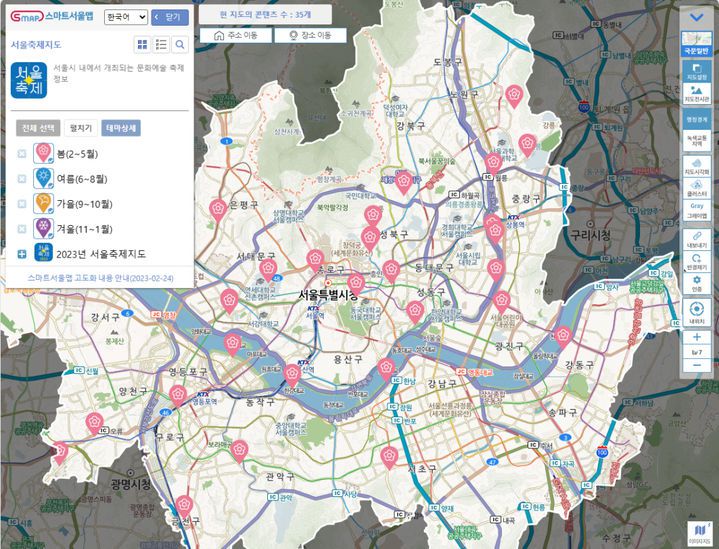The image size is (719, 549).
Task: Toggle the 여름(6~8월) layer checkbox
Action: click(22, 178)
